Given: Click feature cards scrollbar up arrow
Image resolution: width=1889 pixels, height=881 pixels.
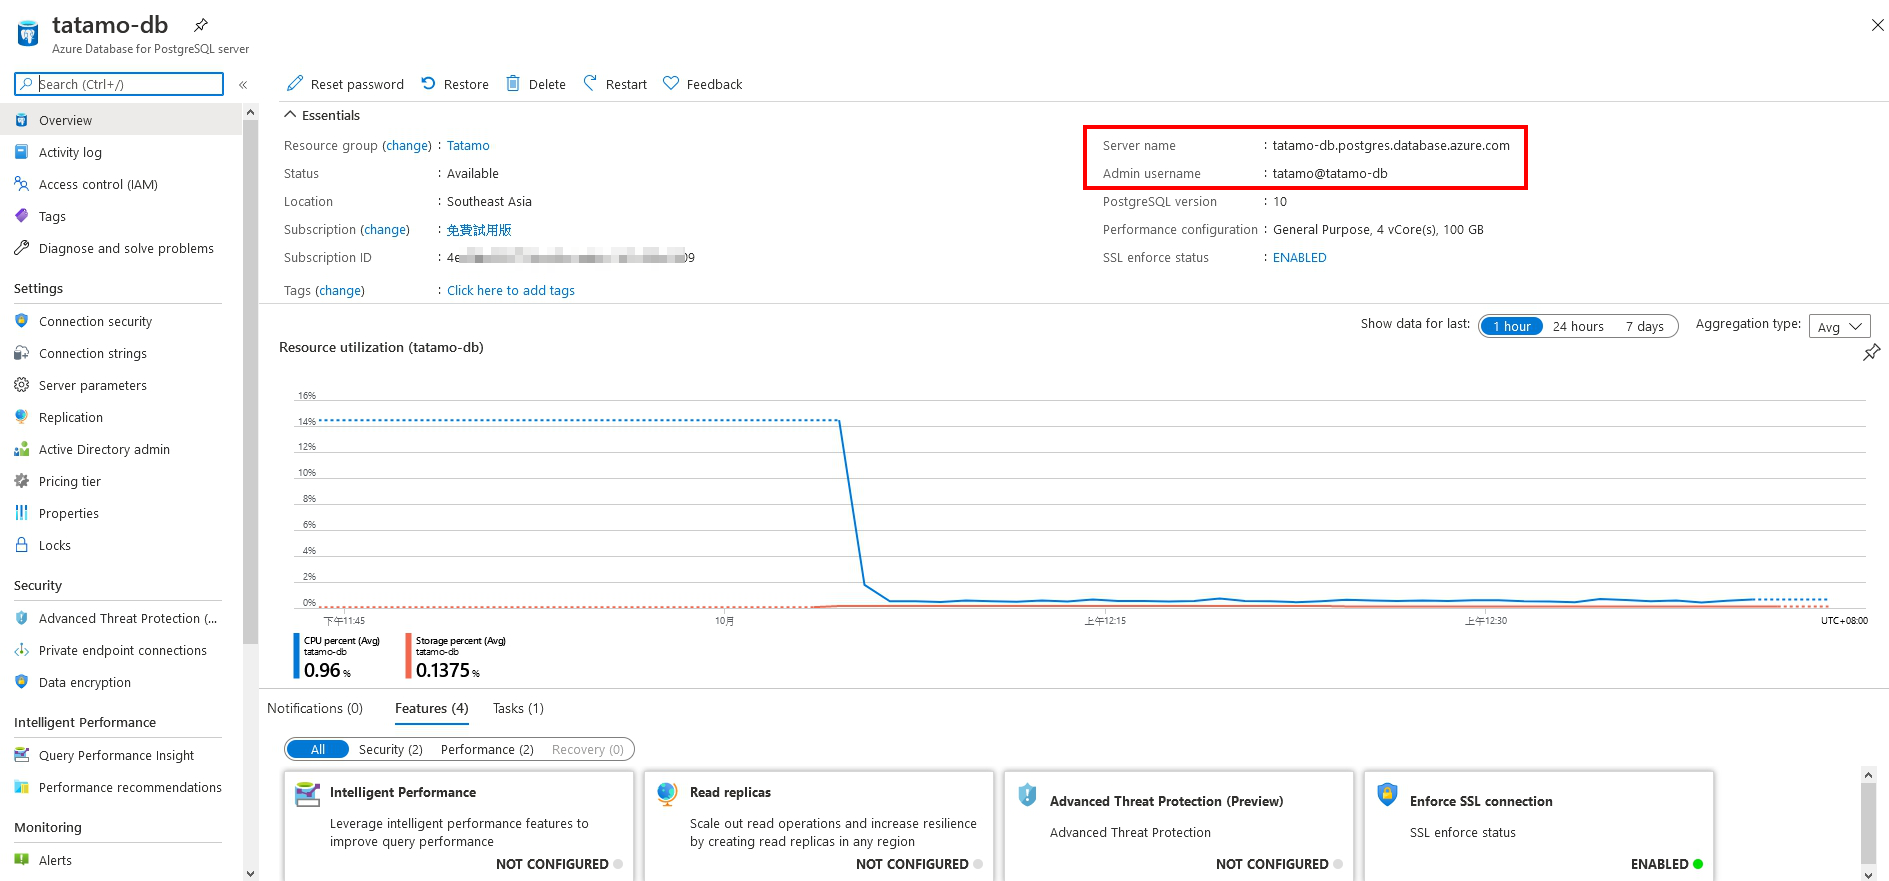Looking at the screenshot, I should [x=1868, y=774].
